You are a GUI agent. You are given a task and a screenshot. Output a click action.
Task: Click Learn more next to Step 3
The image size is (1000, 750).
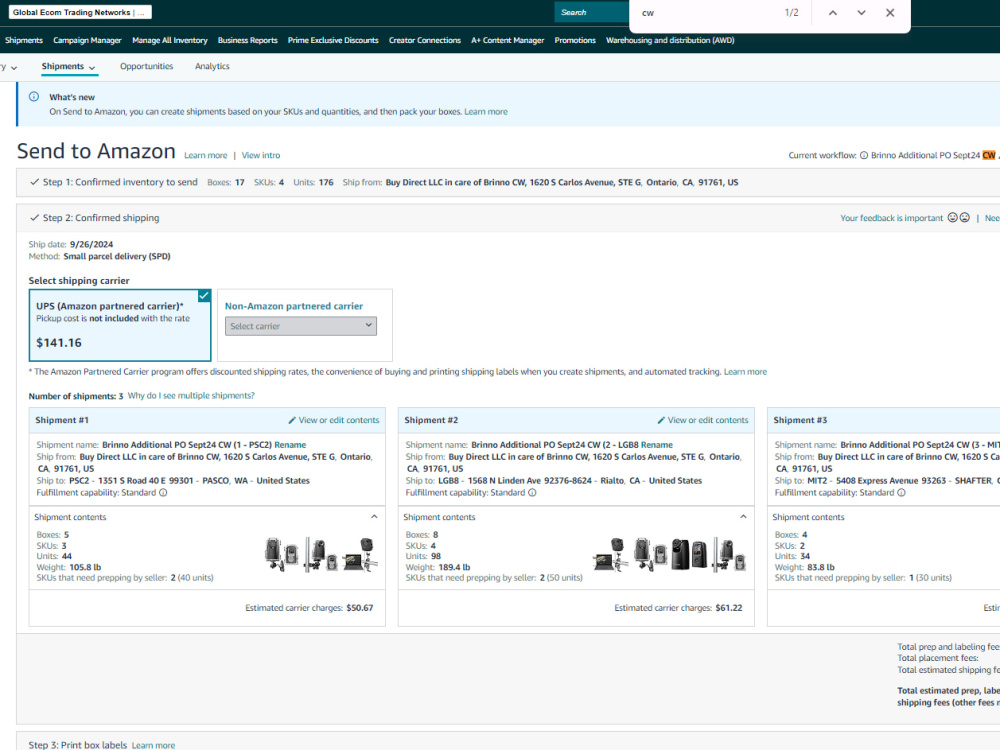pyautogui.click(x=153, y=746)
